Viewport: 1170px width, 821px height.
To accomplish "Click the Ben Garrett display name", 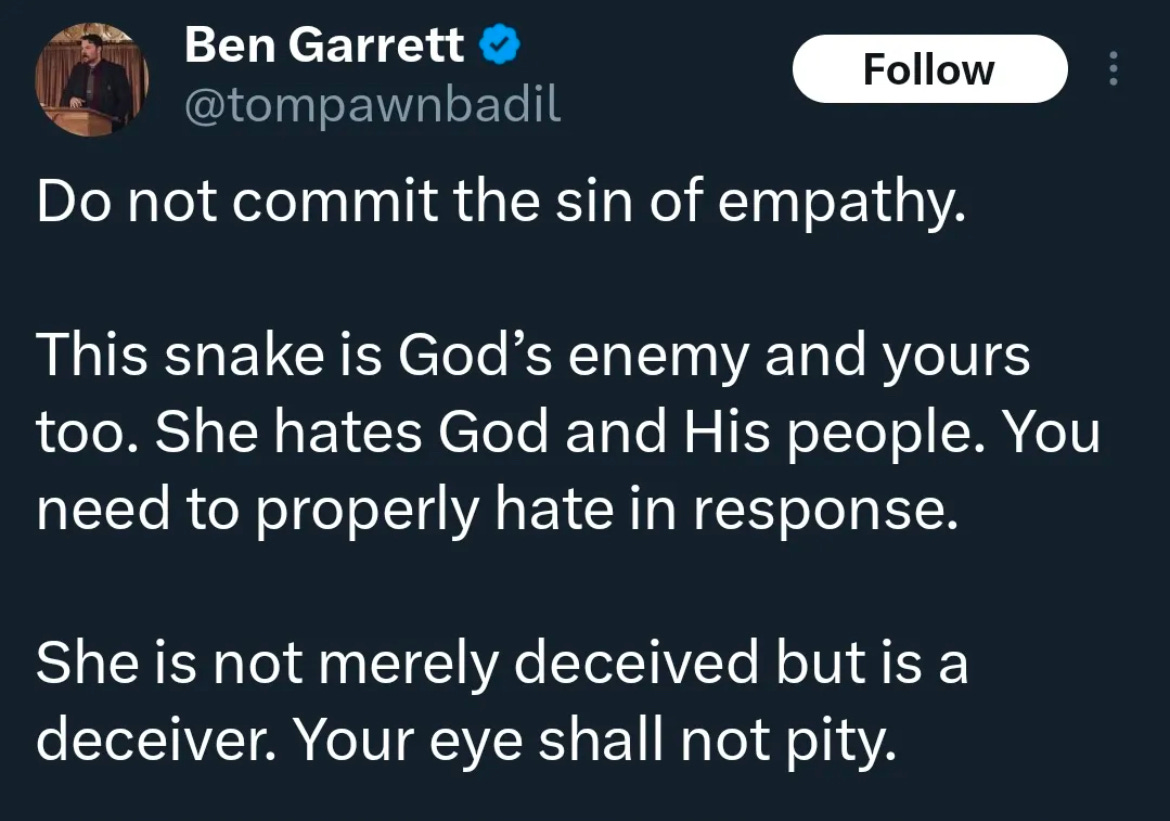I will click(x=324, y=45).
